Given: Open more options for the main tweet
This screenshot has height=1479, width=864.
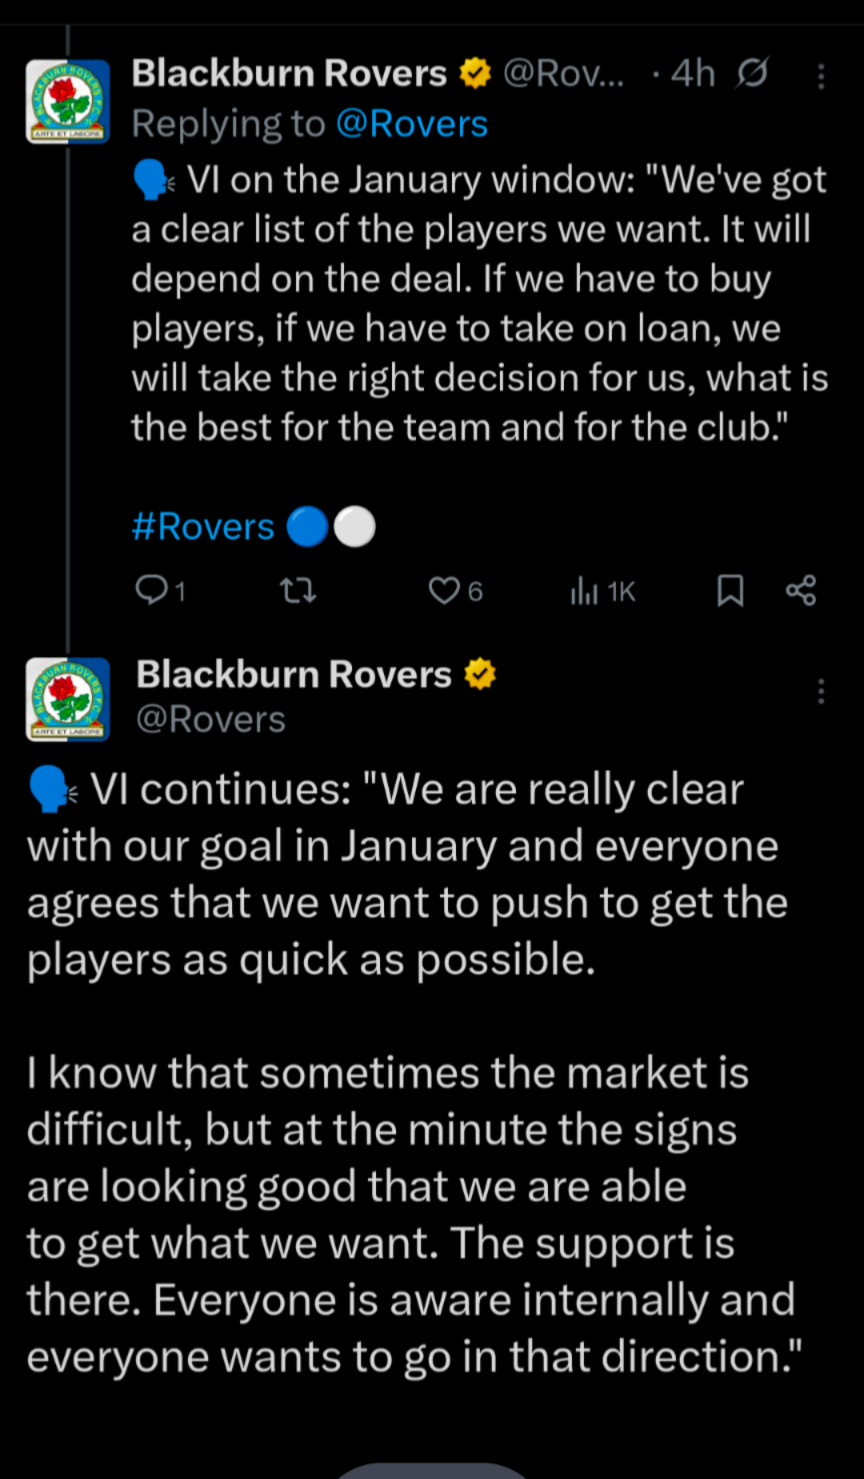Looking at the screenshot, I should click(x=821, y=691).
